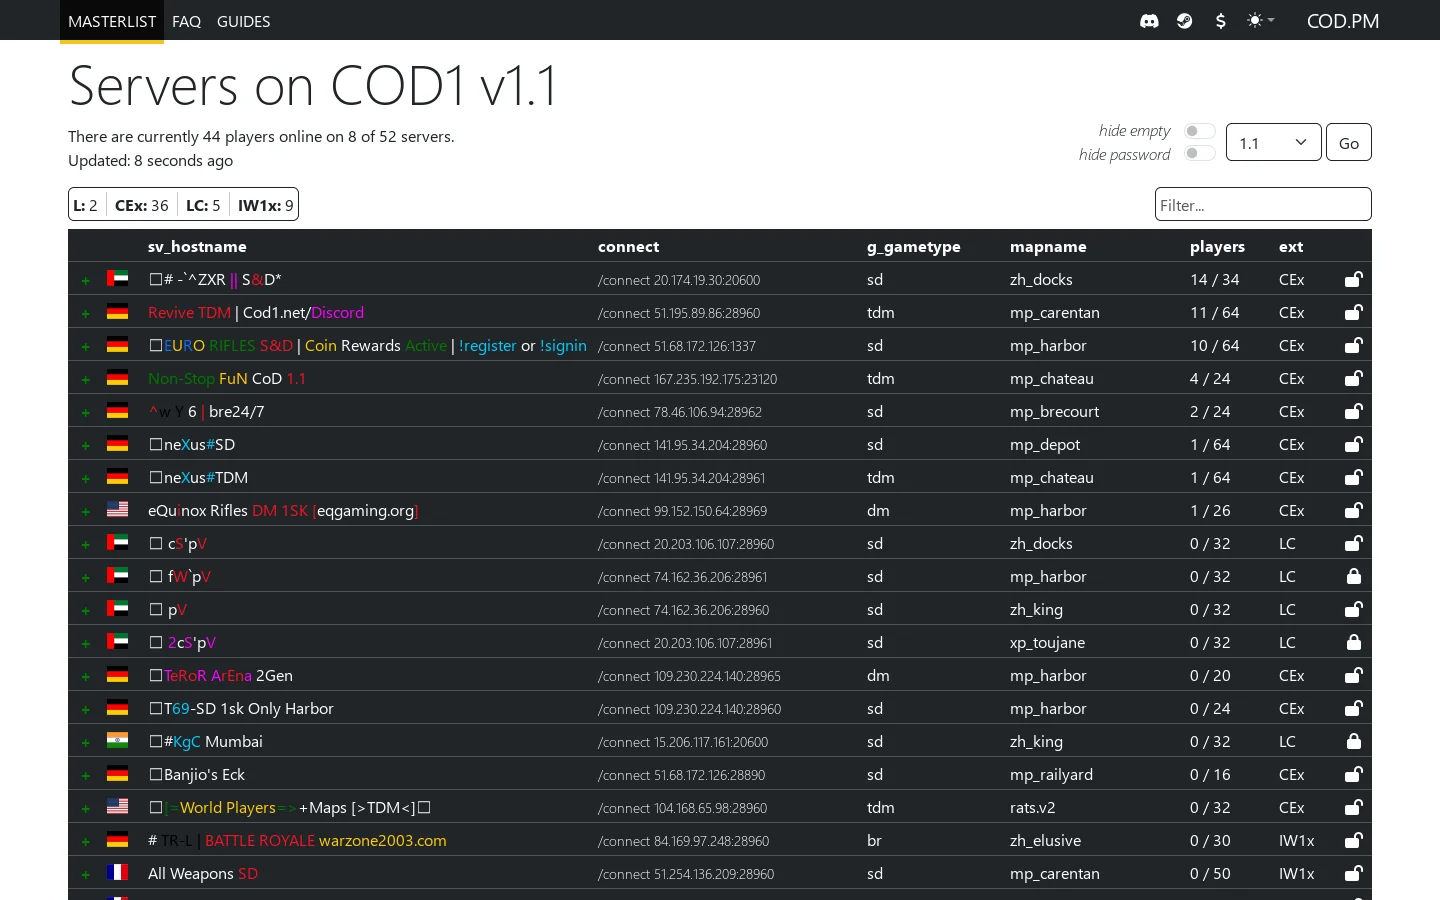Open the 1.1 version dropdown

coord(1273,143)
